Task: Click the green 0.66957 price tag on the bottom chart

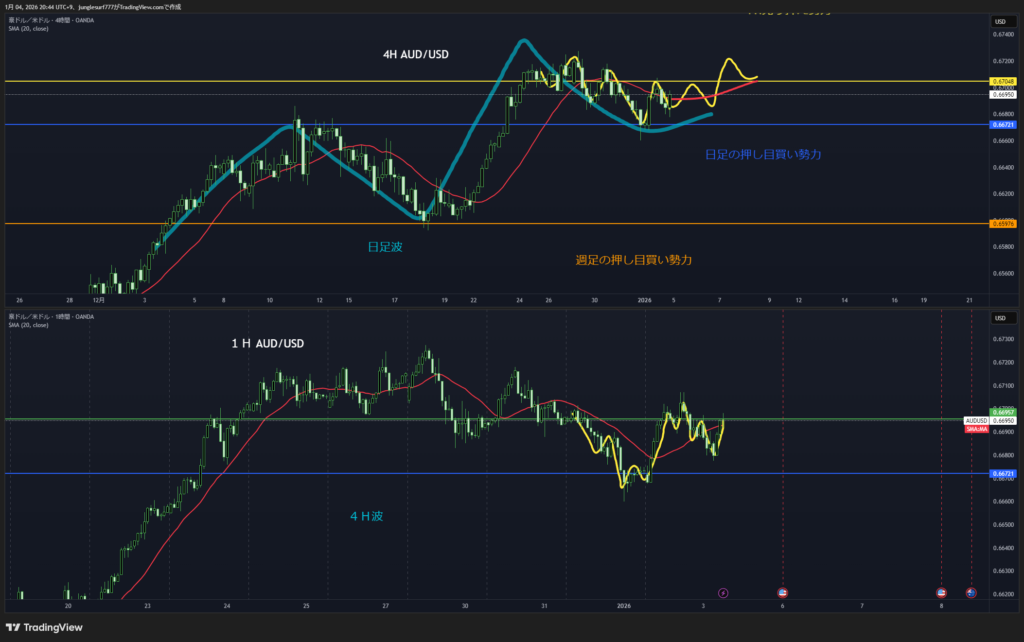Action: pos(1002,412)
